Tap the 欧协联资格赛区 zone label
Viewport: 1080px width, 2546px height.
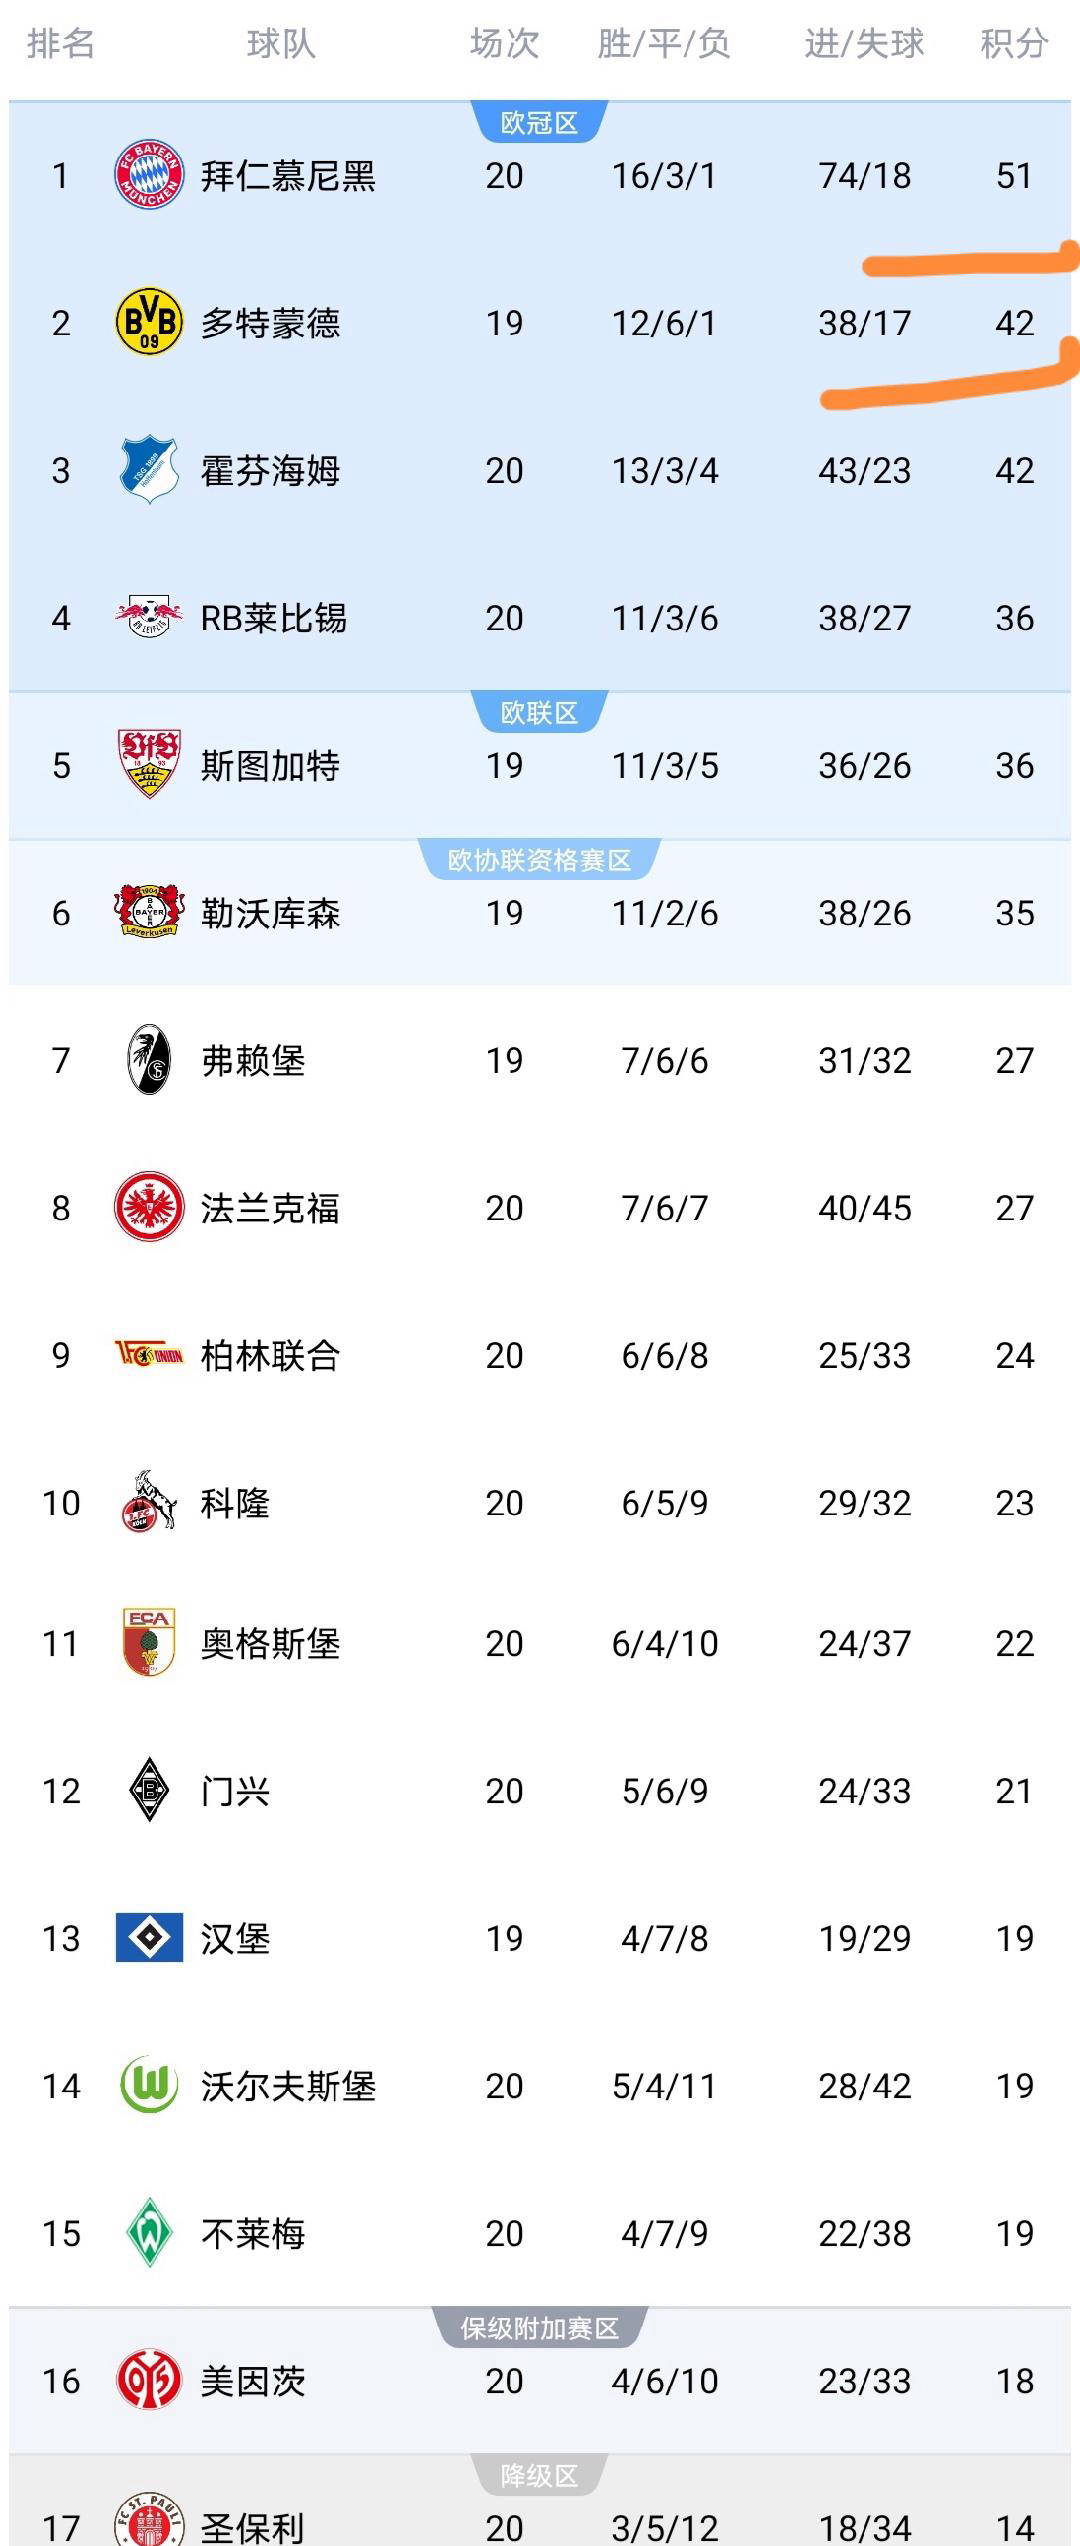click(539, 860)
